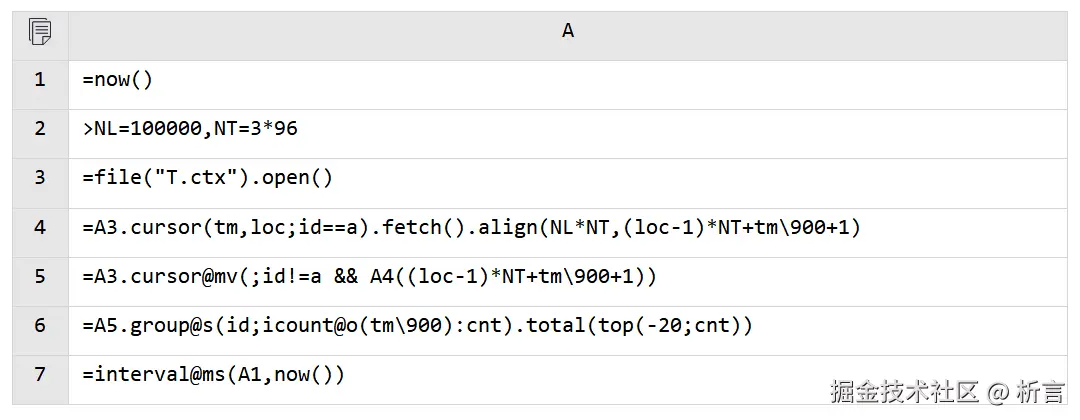Click the document icon in the grid corner
This screenshot has height=420, width=1080.
pos(40,32)
